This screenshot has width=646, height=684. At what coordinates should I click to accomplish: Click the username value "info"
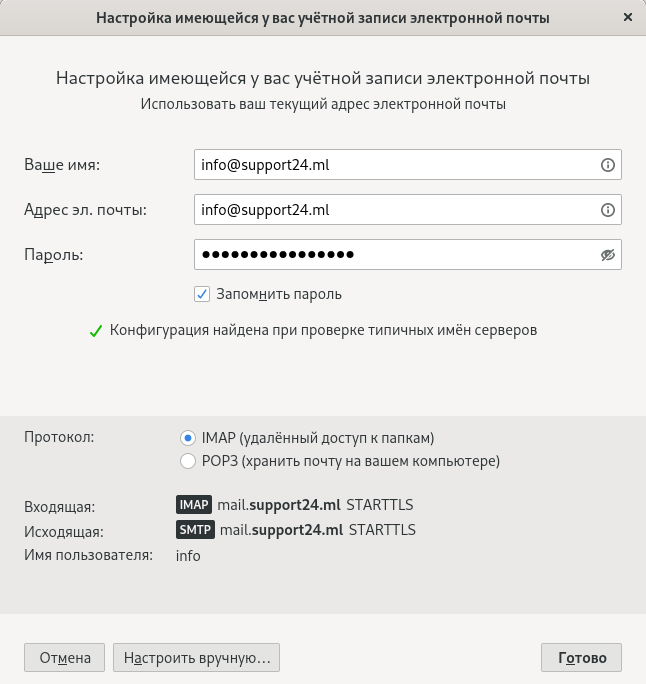(188, 556)
